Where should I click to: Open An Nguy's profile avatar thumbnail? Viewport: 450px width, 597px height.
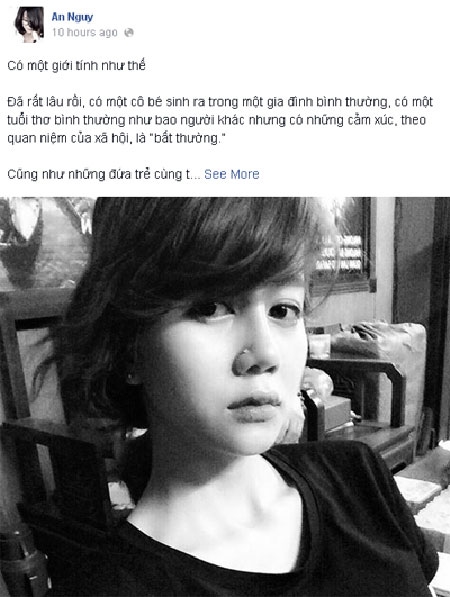(x=29, y=24)
